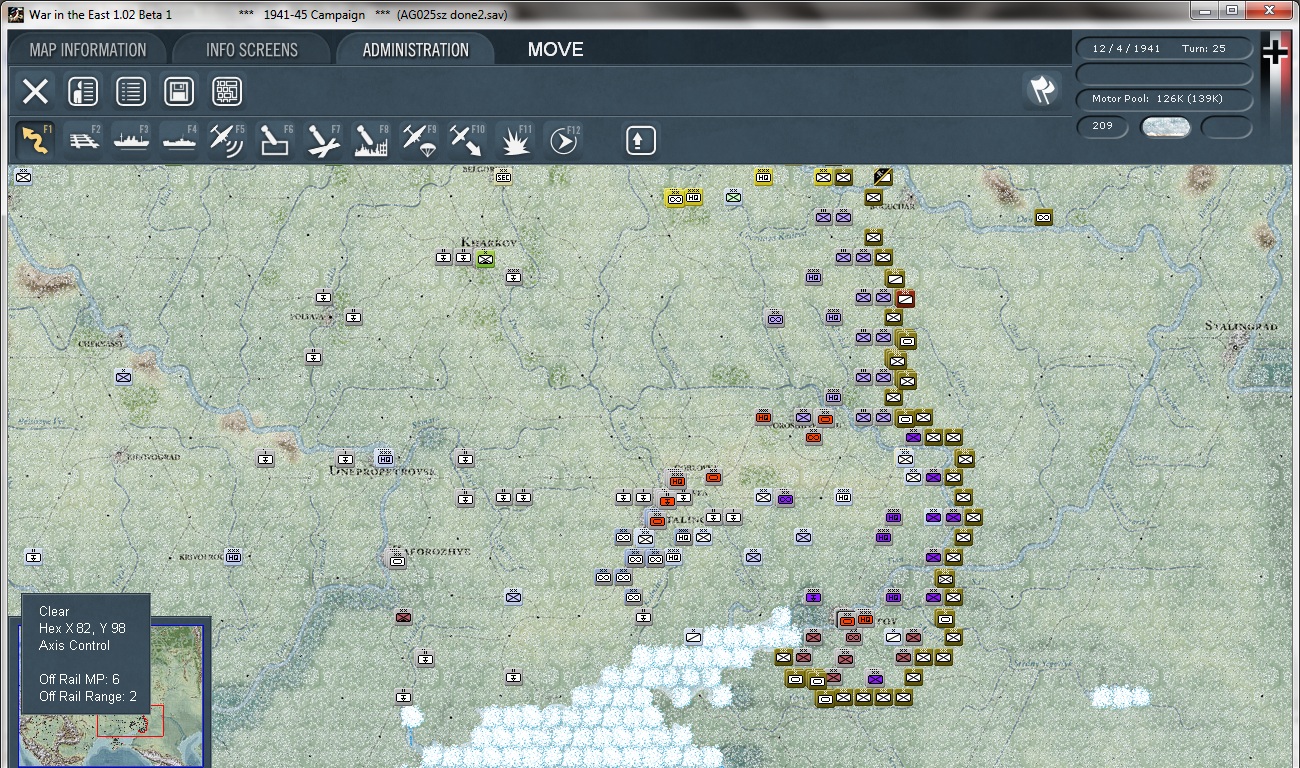Select the Bomb airfield mode (F7) icon
The width and height of the screenshot is (1300, 768).
pos(323,141)
